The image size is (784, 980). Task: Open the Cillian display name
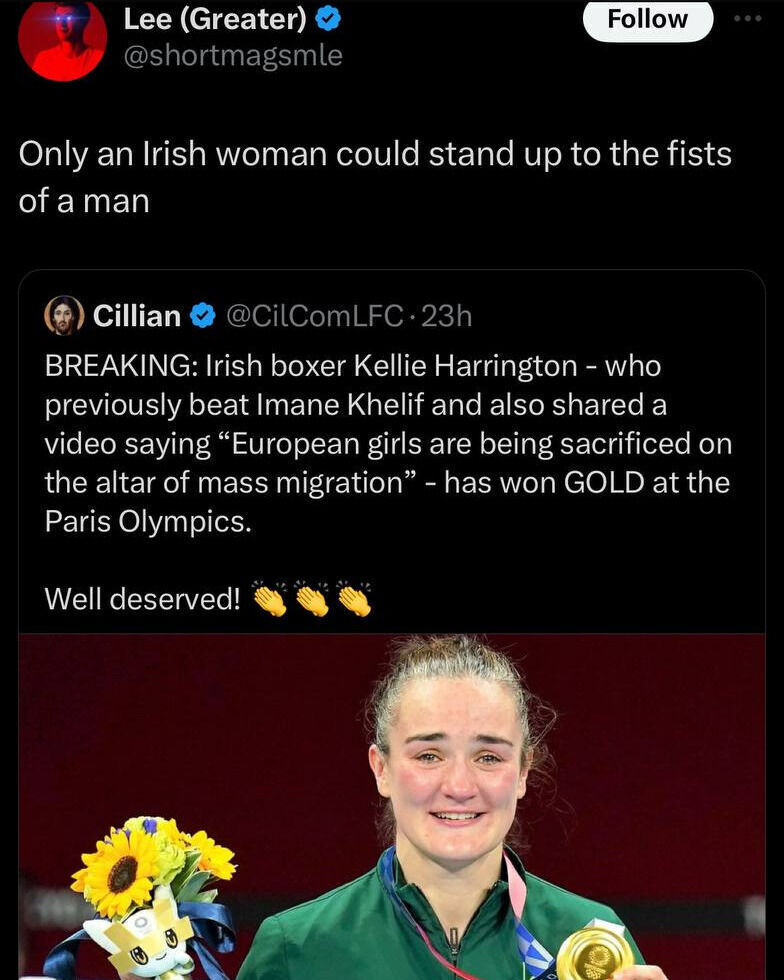pos(136,316)
